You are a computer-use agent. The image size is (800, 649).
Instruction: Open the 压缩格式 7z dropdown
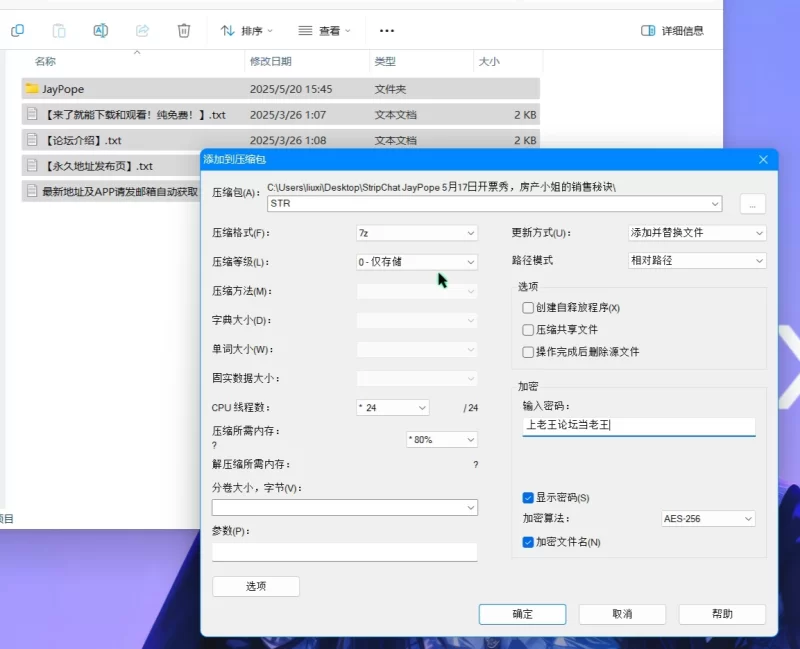[416, 233]
